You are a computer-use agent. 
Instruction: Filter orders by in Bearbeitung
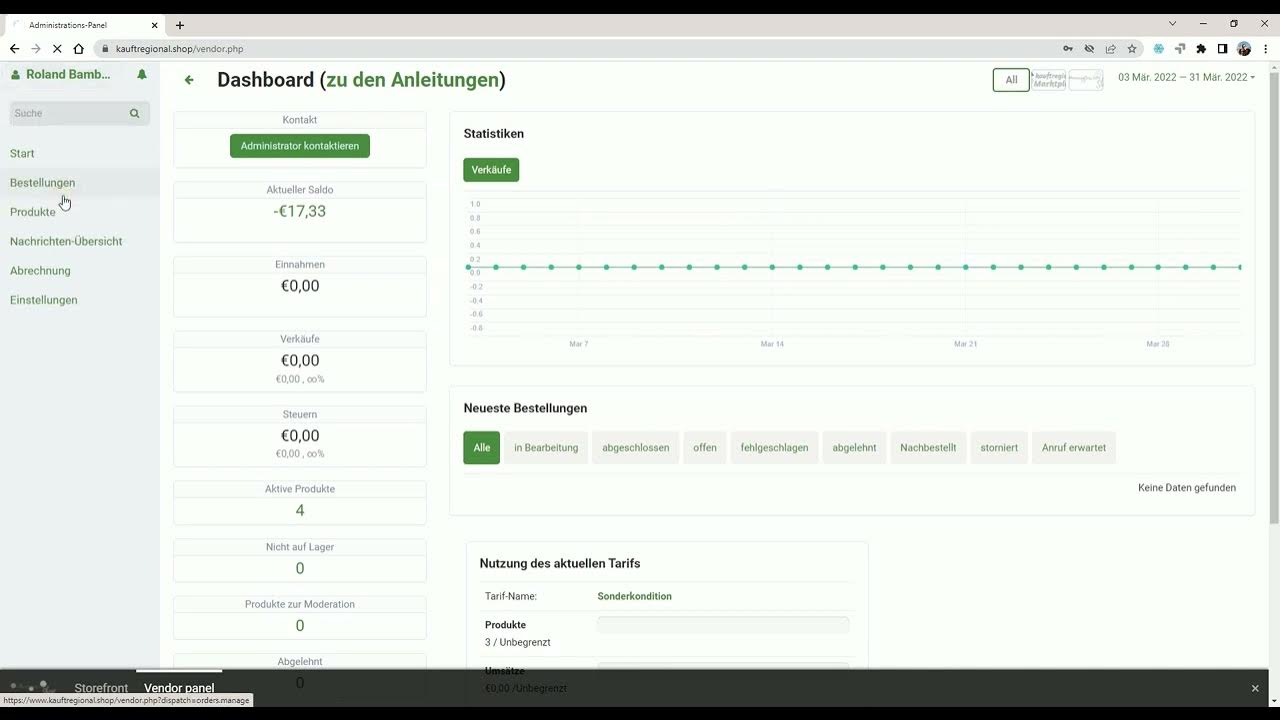546,447
